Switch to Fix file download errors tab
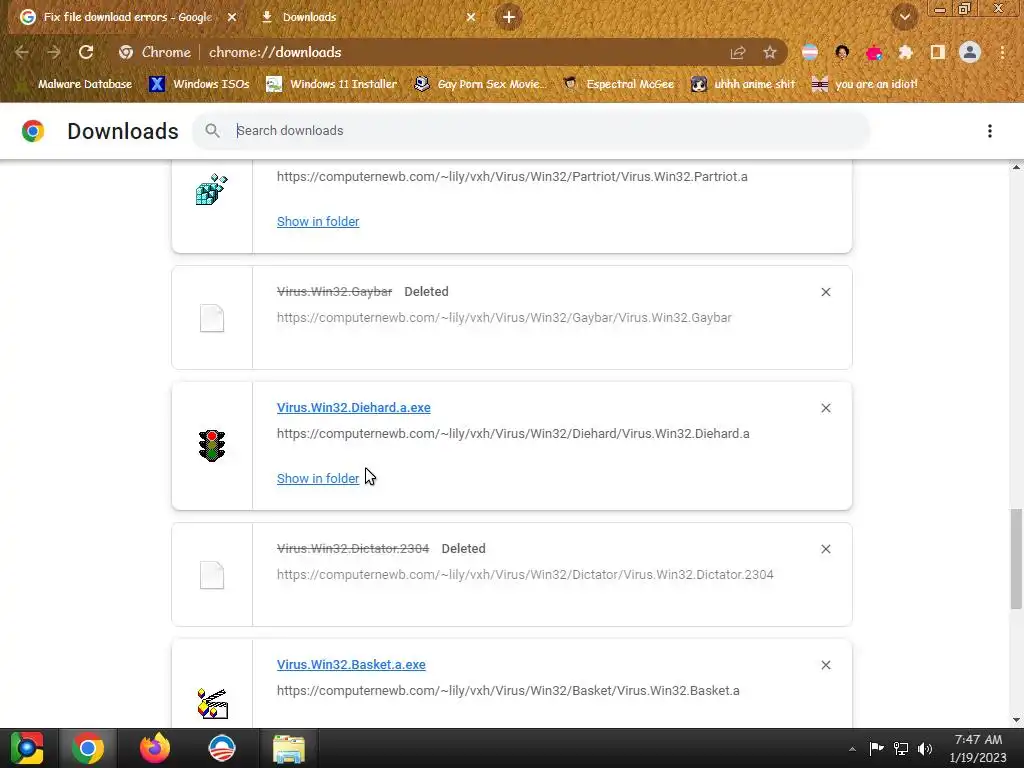 tap(127, 18)
